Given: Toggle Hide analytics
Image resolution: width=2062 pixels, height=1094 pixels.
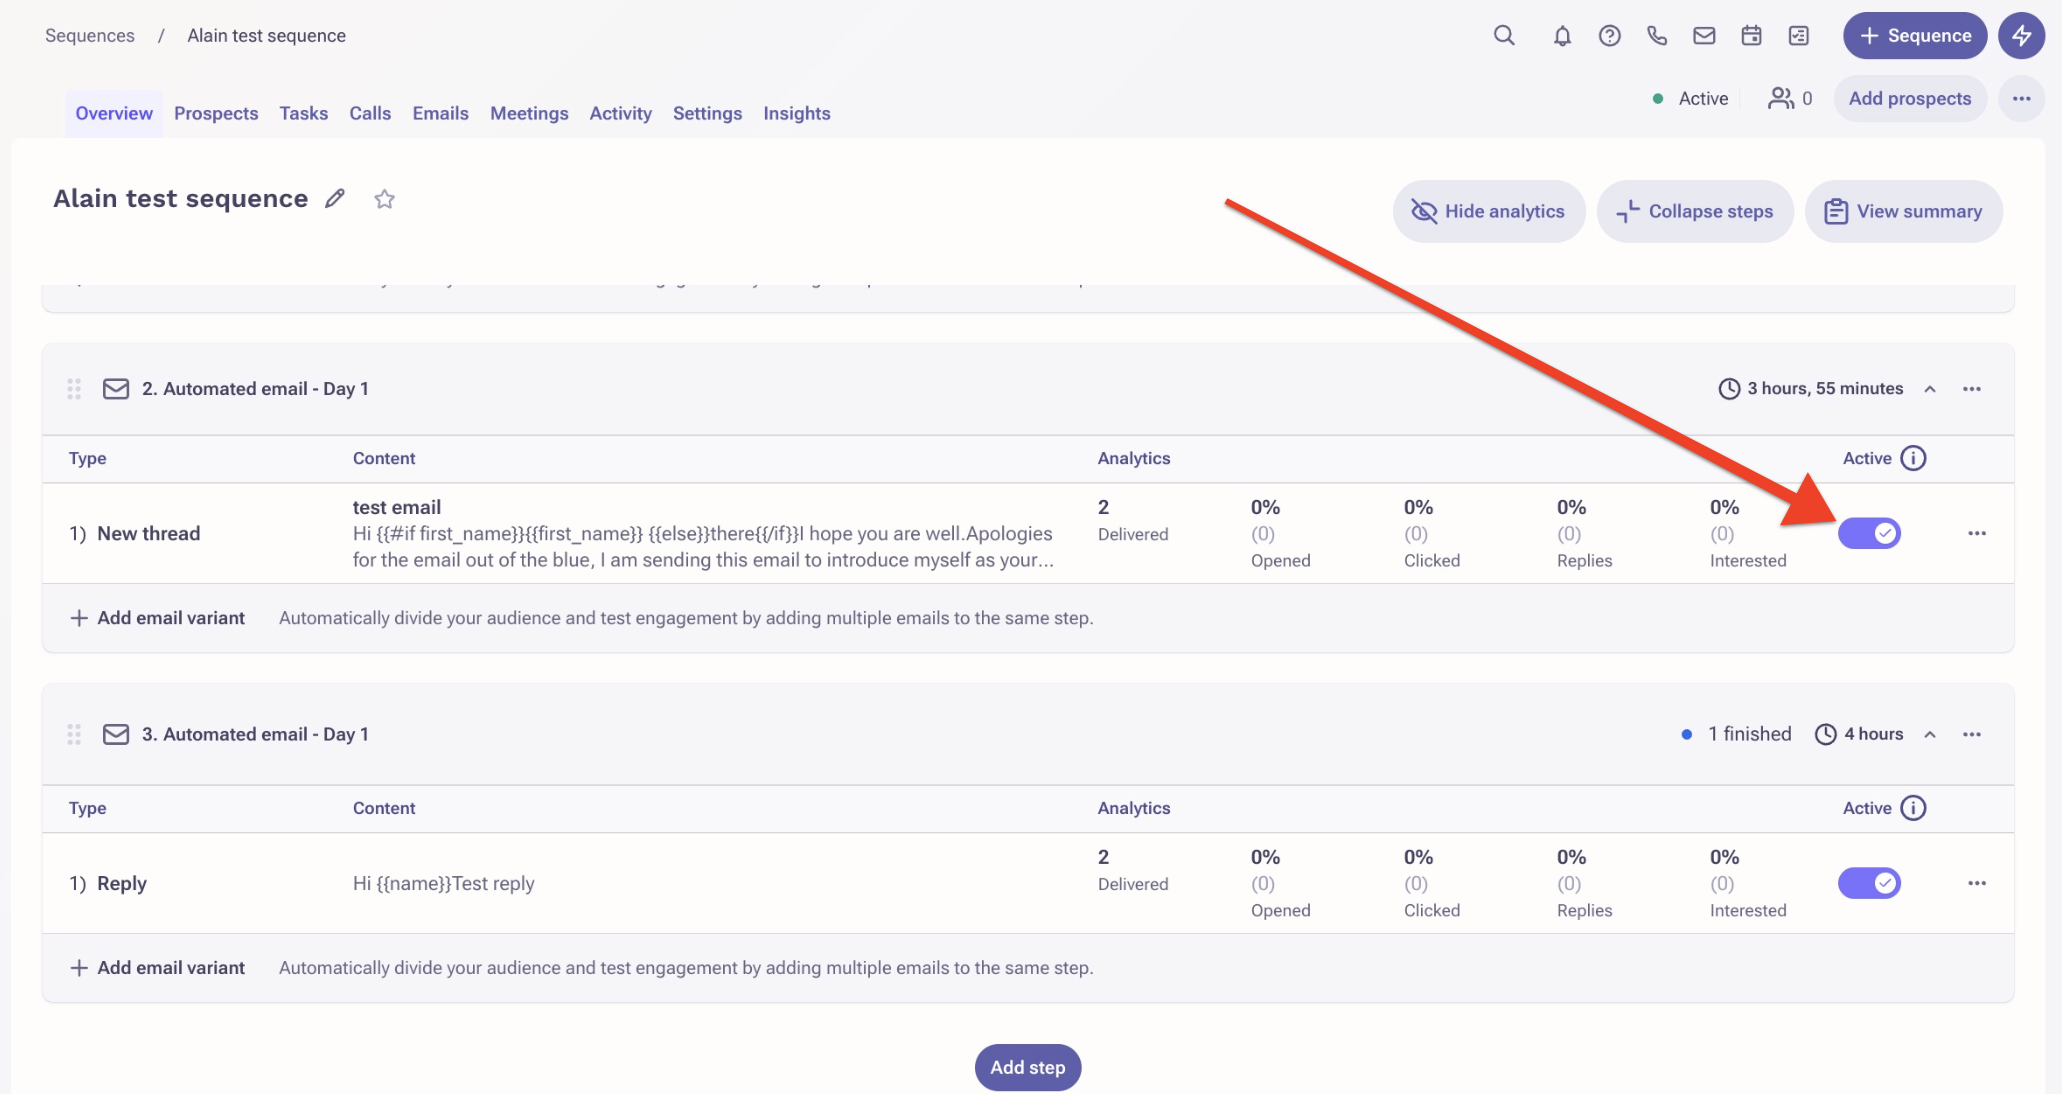Looking at the screenshot, I should click(x=1488, y=211).
